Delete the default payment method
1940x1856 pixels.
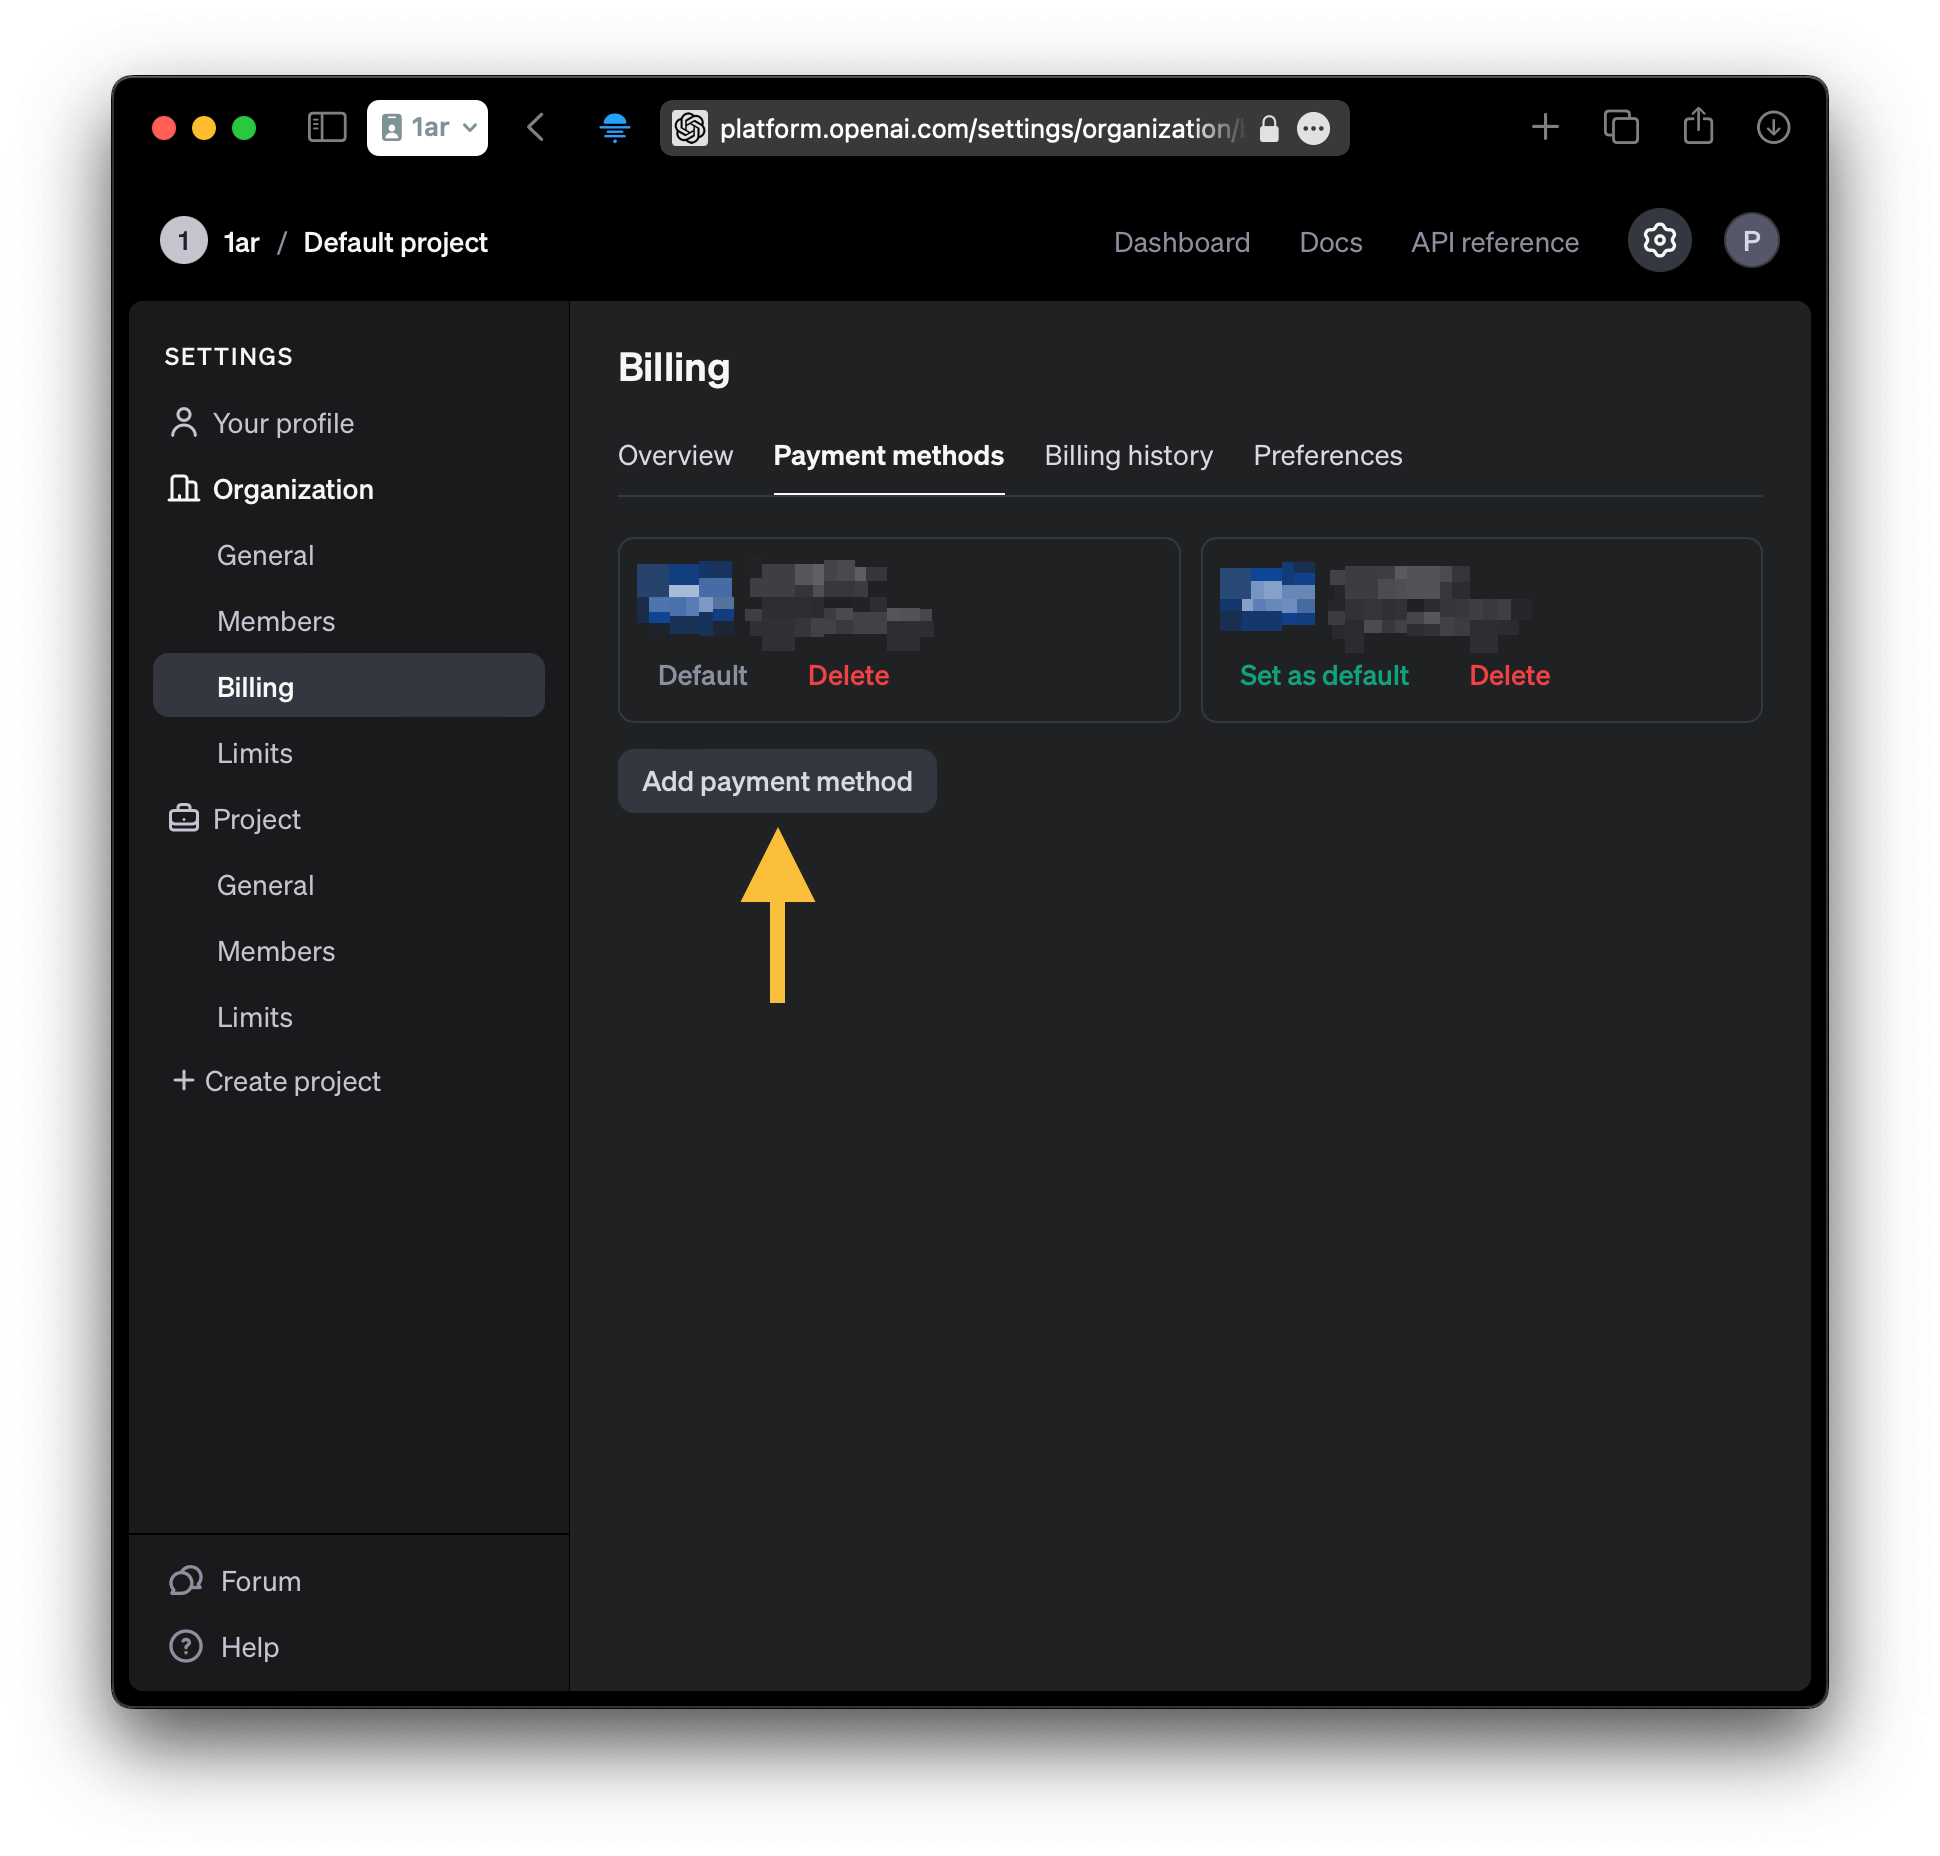tap(847, 673)
